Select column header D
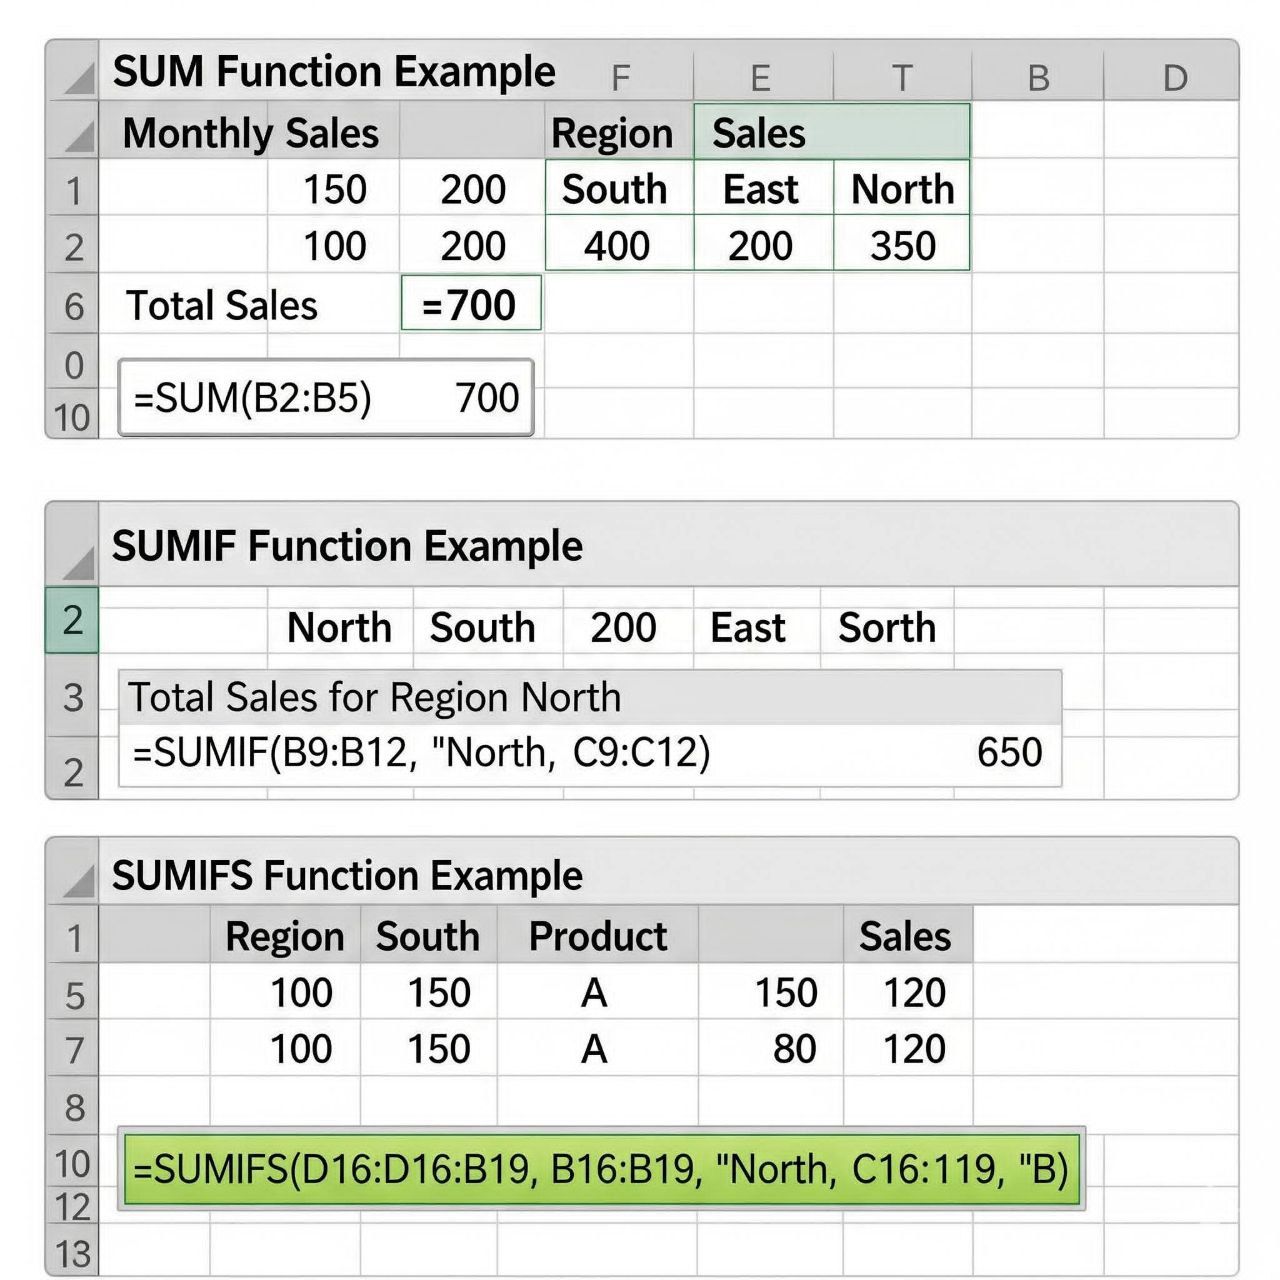Viewport: 1280px width, 1280px height. (x=1175, y=77)
